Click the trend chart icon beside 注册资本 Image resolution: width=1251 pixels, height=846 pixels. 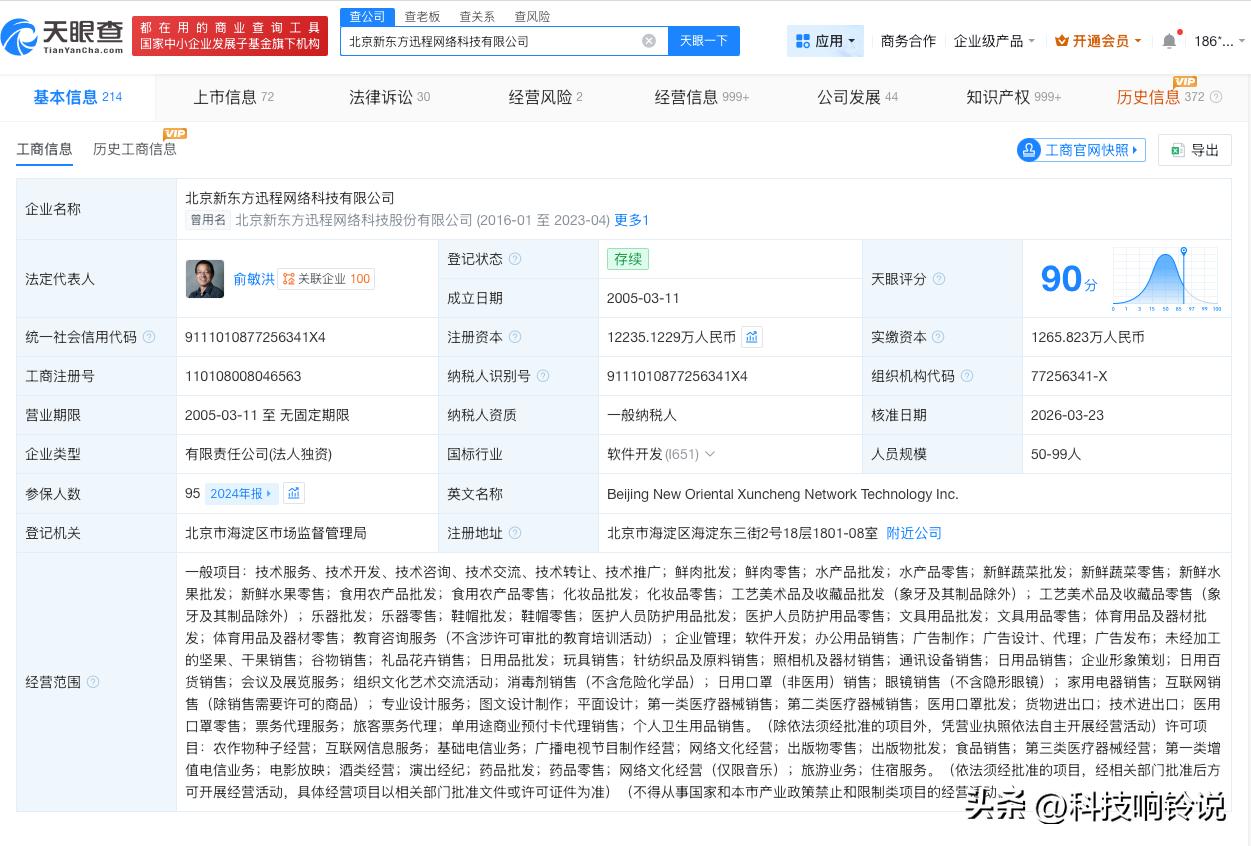(752, 337)
